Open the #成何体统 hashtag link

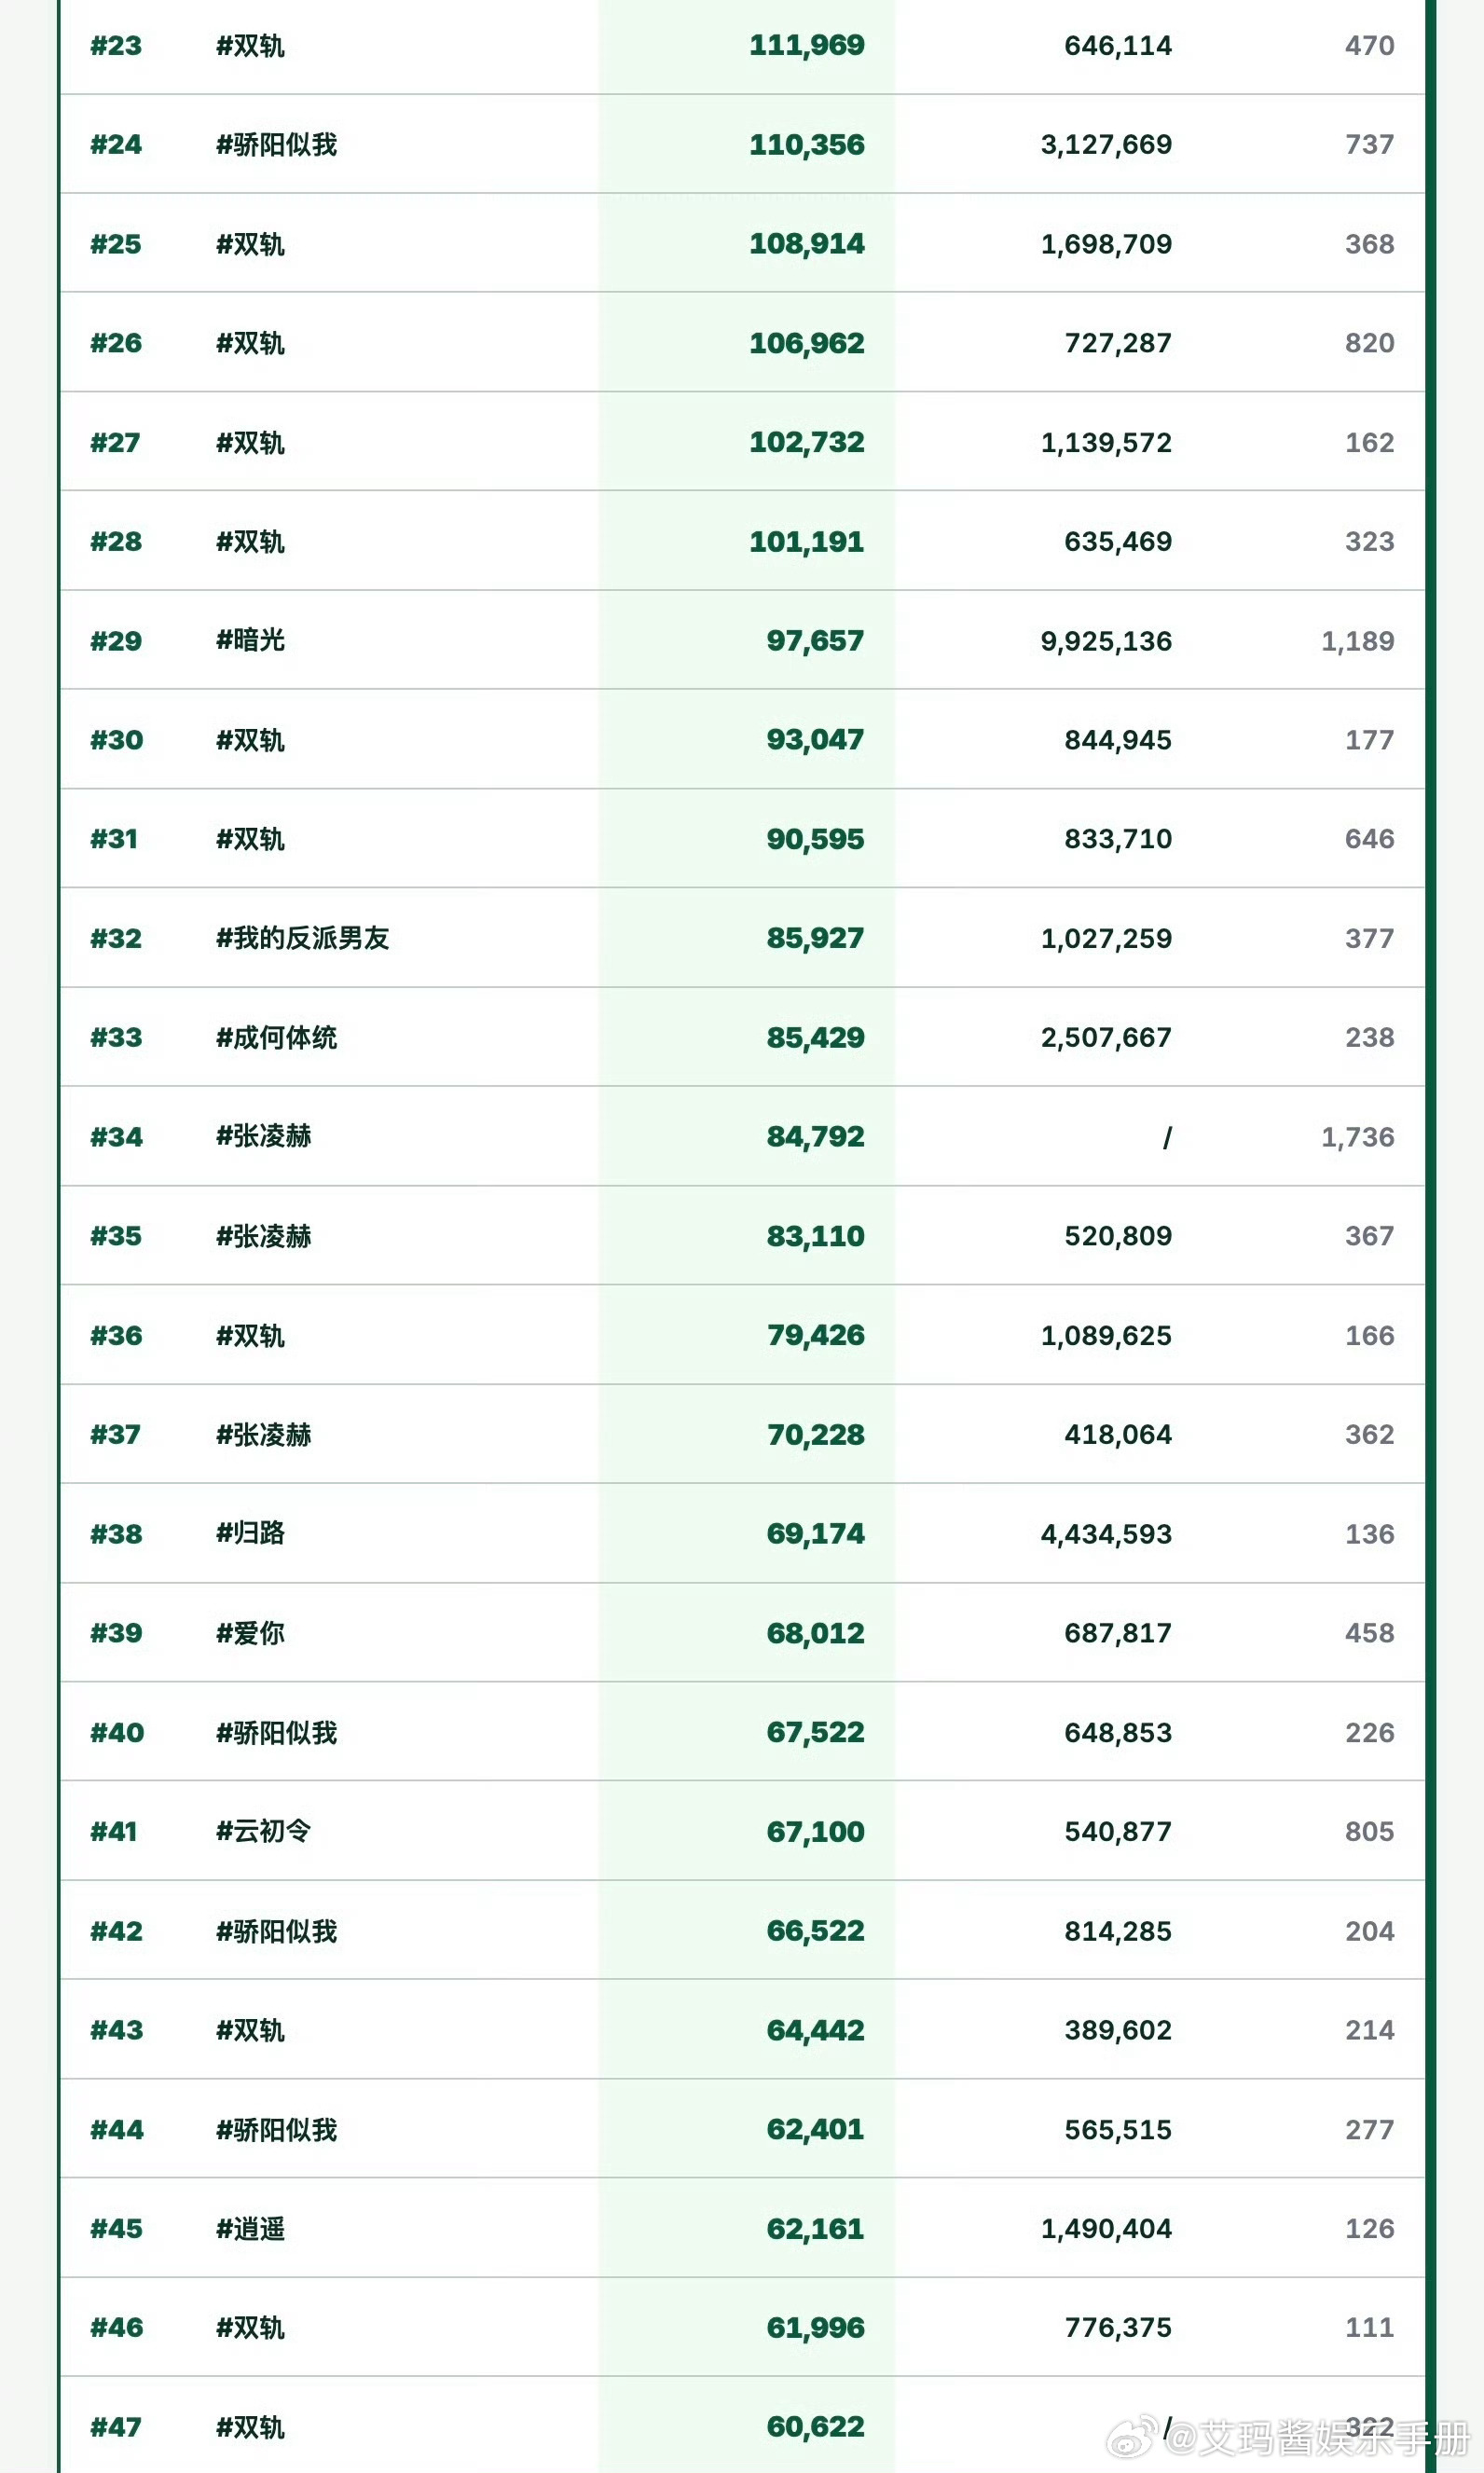(276, 1037)
